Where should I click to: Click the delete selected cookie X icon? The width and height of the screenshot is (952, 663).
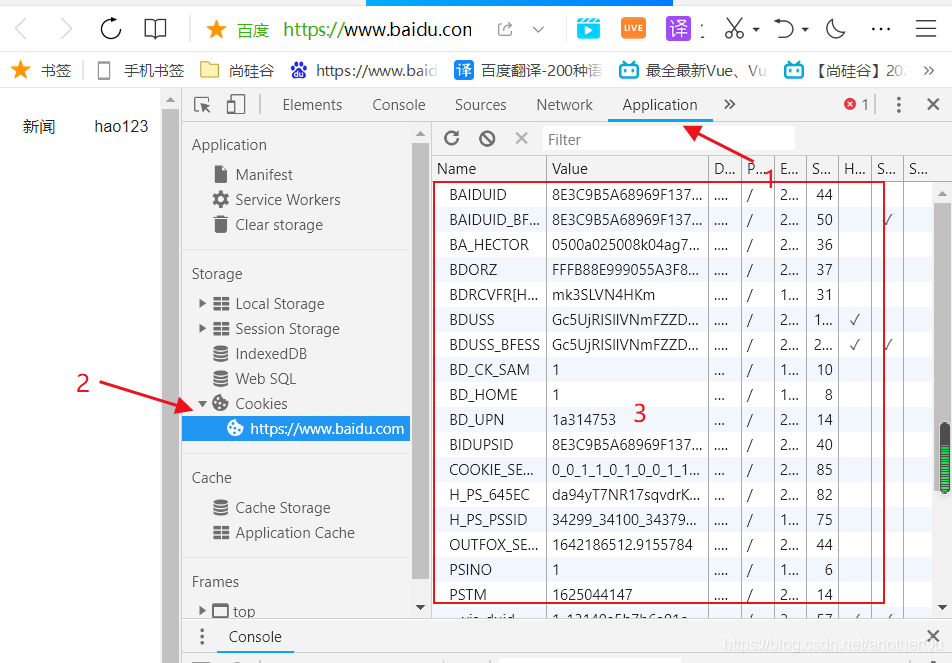(x=521, y=138)
